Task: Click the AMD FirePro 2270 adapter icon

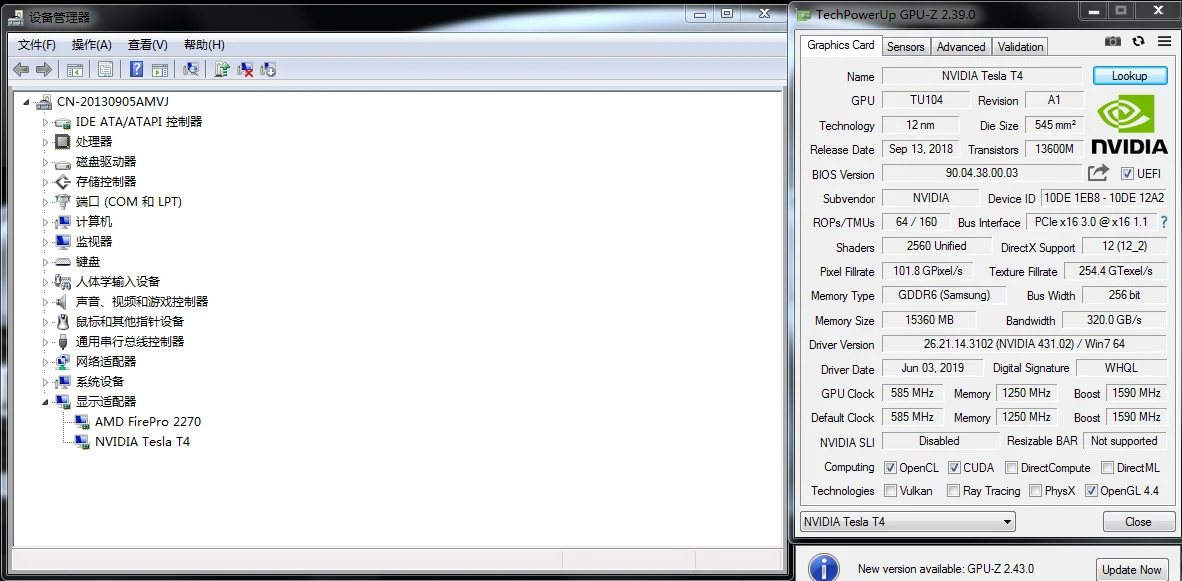Action: 81,421
